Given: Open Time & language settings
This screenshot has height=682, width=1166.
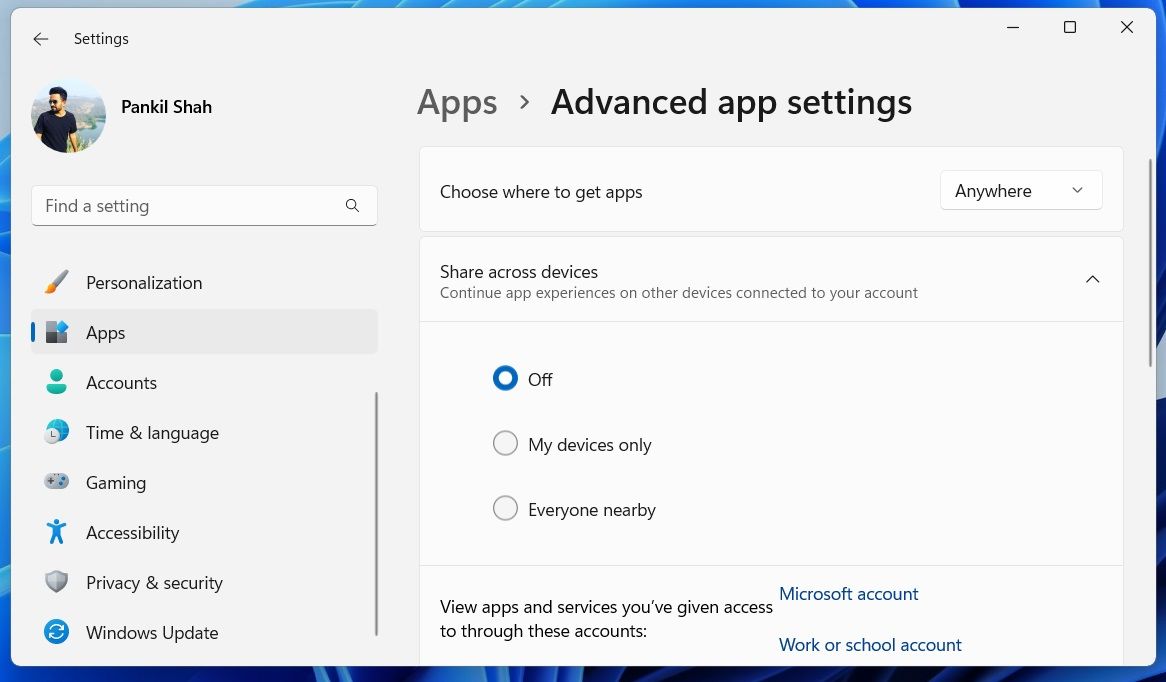Looking at the screenshot, I should click(204, 432).
